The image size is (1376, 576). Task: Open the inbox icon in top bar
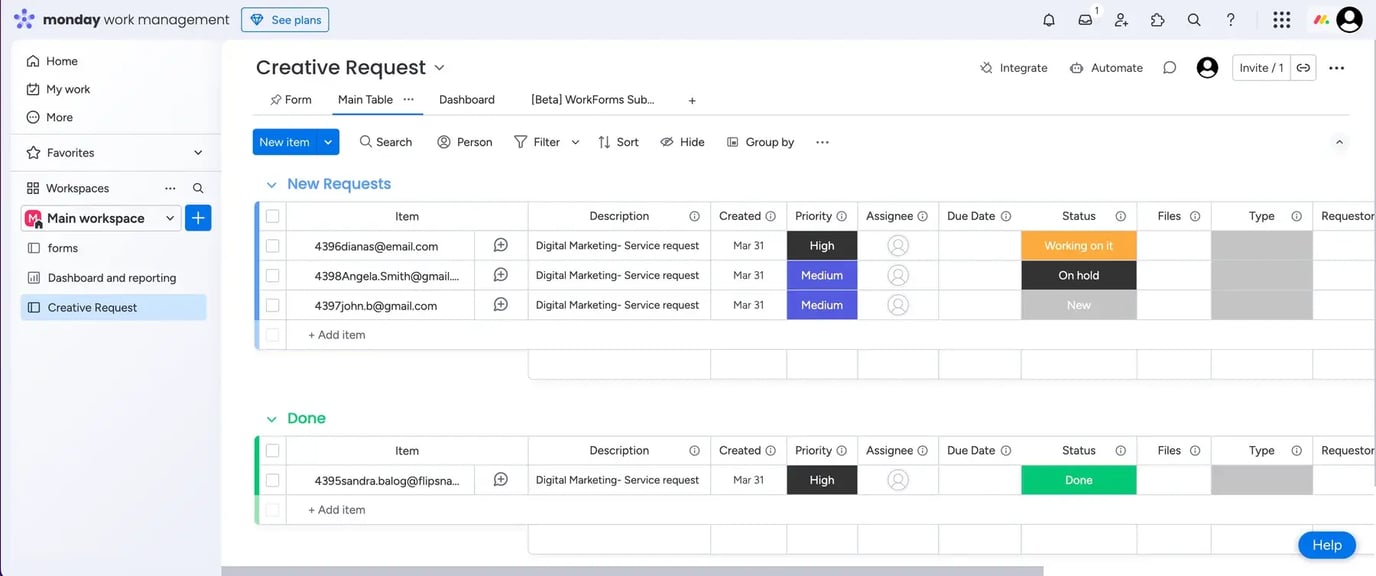tap(1085, 20)
